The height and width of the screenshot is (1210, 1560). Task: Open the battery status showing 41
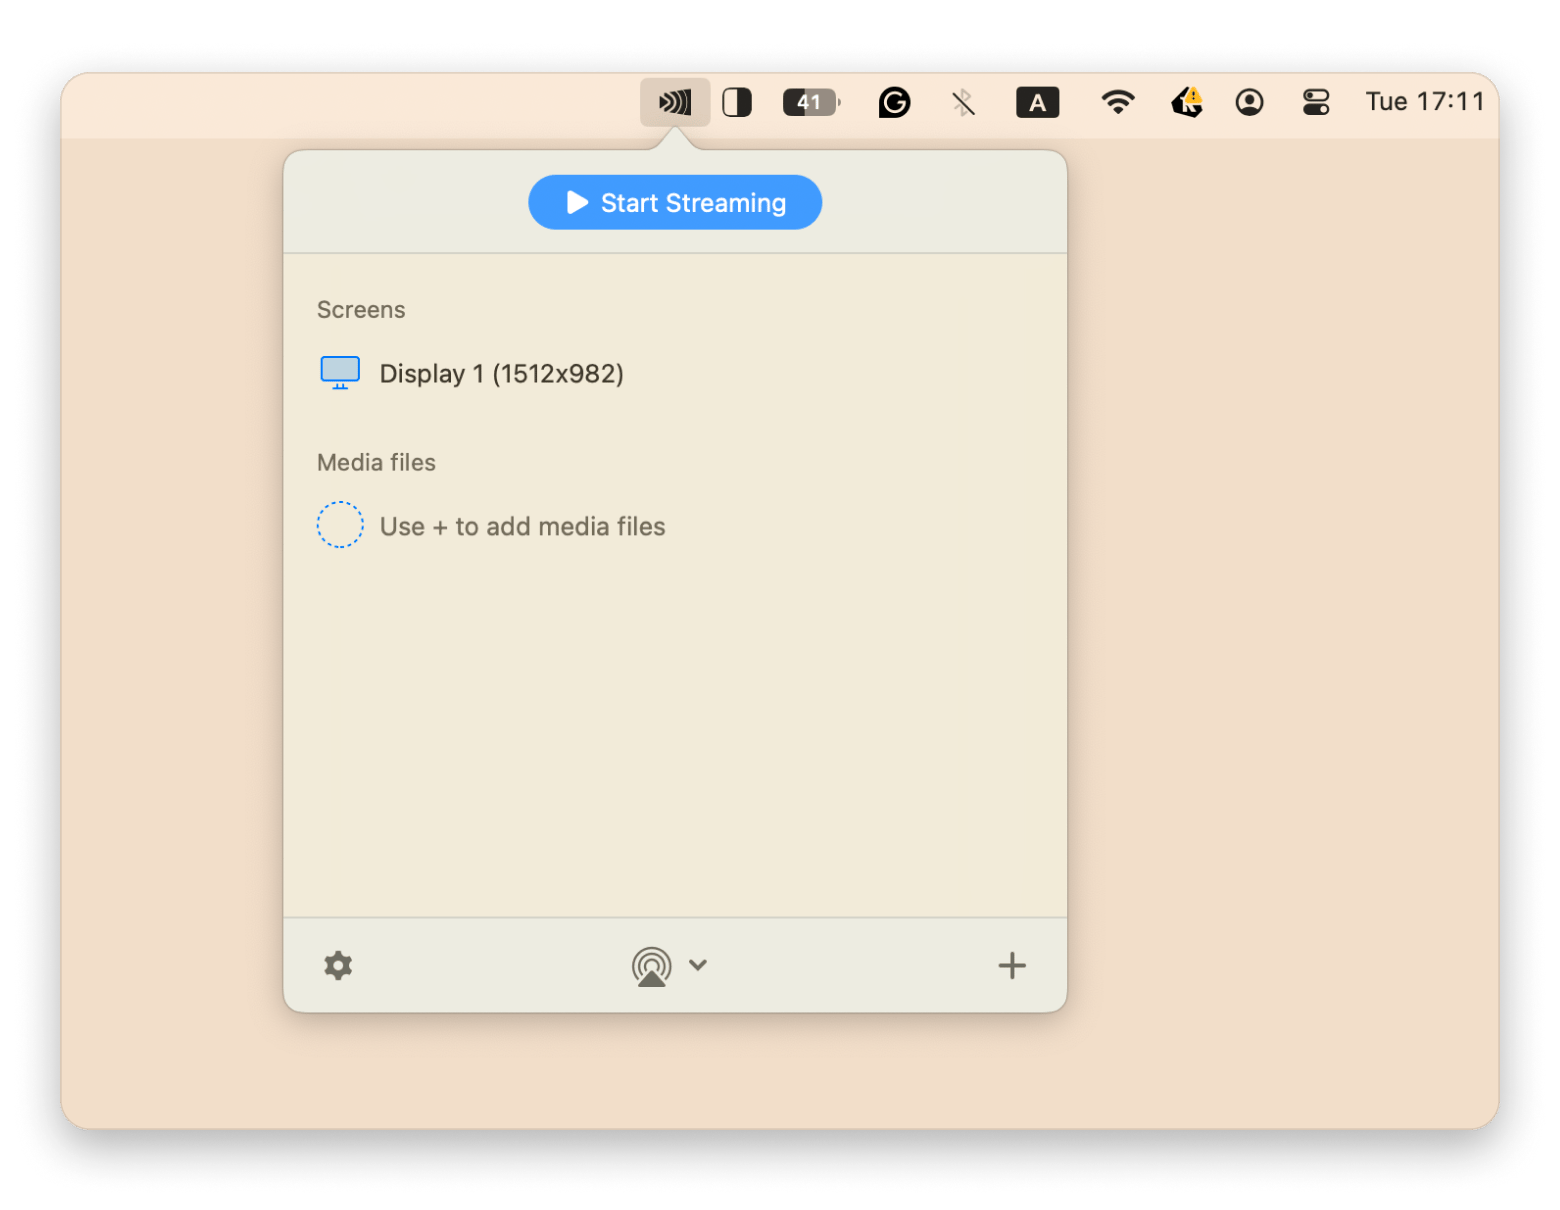[811, 102]
